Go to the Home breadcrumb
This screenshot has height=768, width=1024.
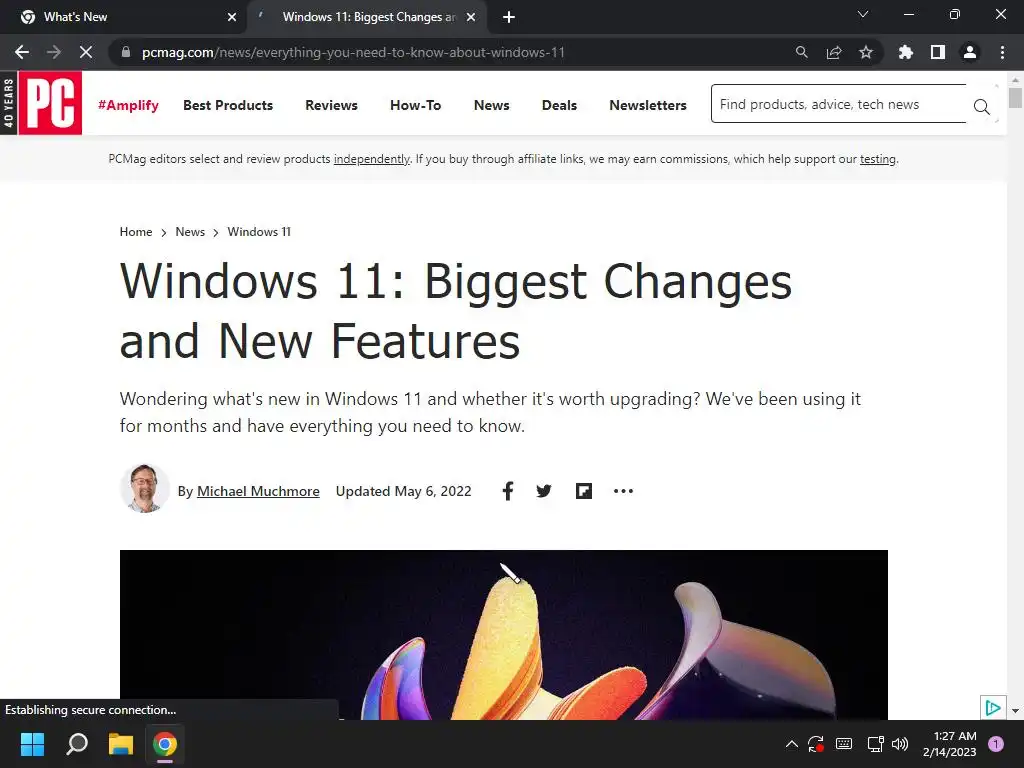(136, 232)
